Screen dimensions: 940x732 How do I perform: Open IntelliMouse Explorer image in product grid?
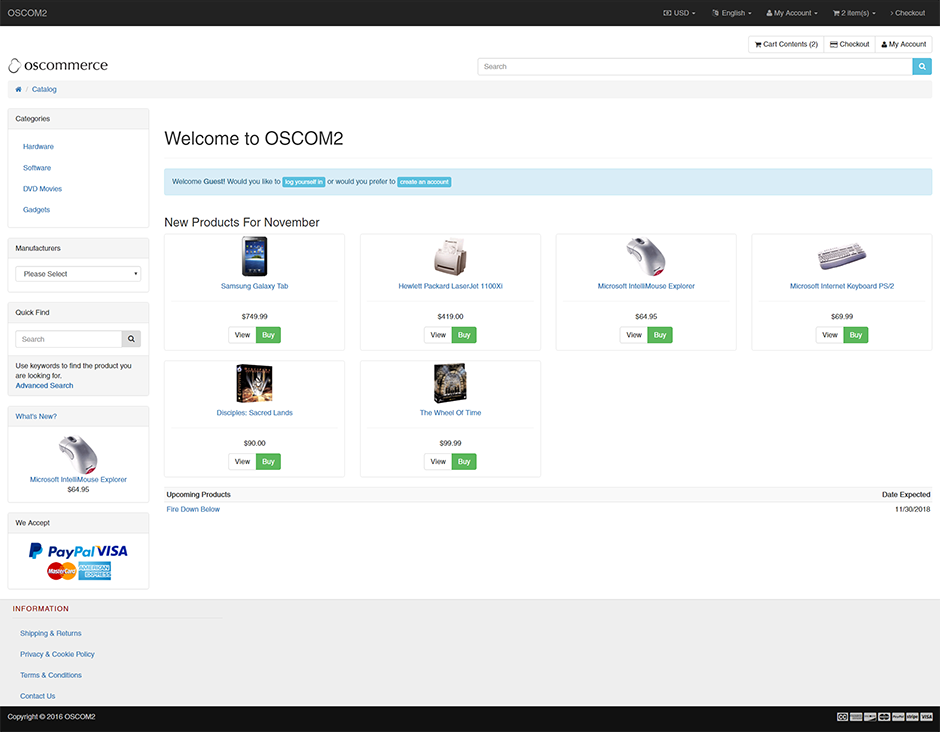(x=646, y=256)
